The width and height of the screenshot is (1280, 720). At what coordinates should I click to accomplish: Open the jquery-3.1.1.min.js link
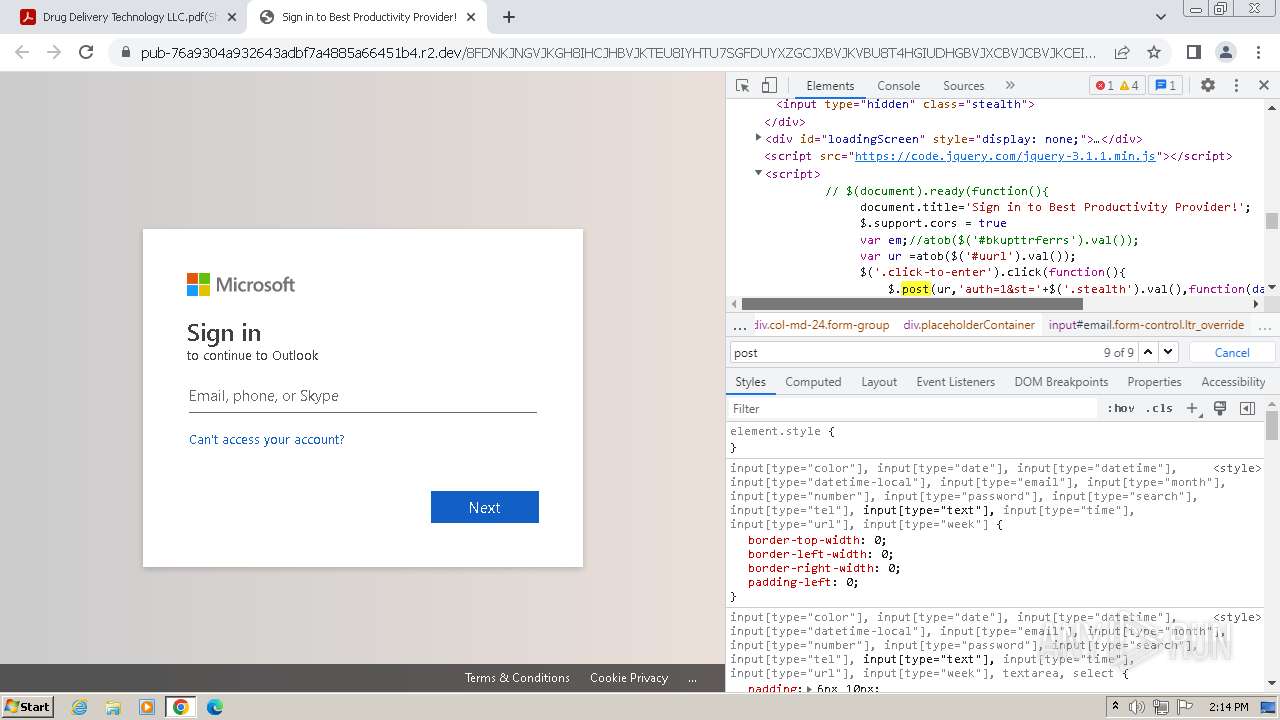coord(1005,156)
